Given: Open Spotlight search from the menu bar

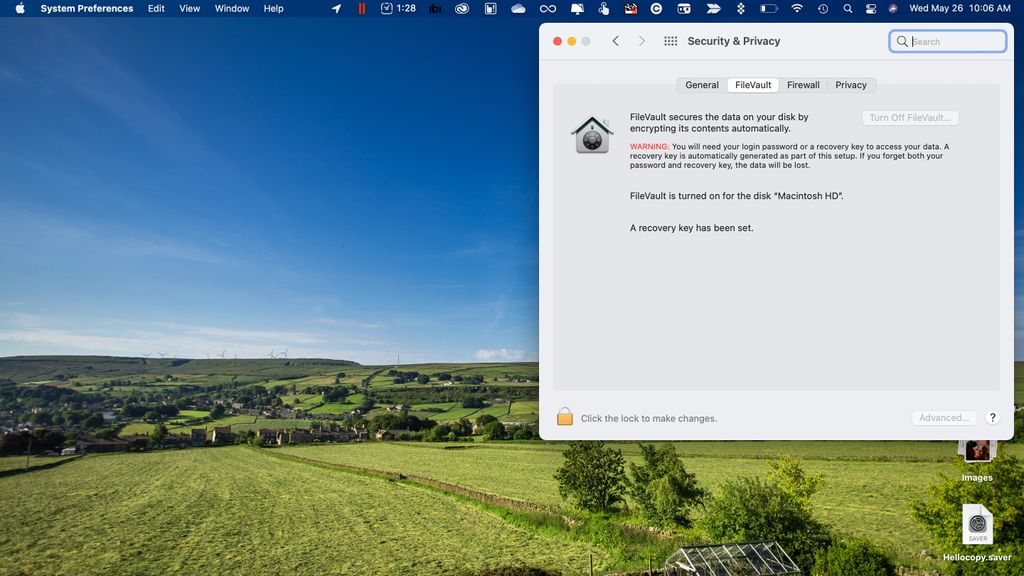Looking at the screenshot, I should [847, 8].
